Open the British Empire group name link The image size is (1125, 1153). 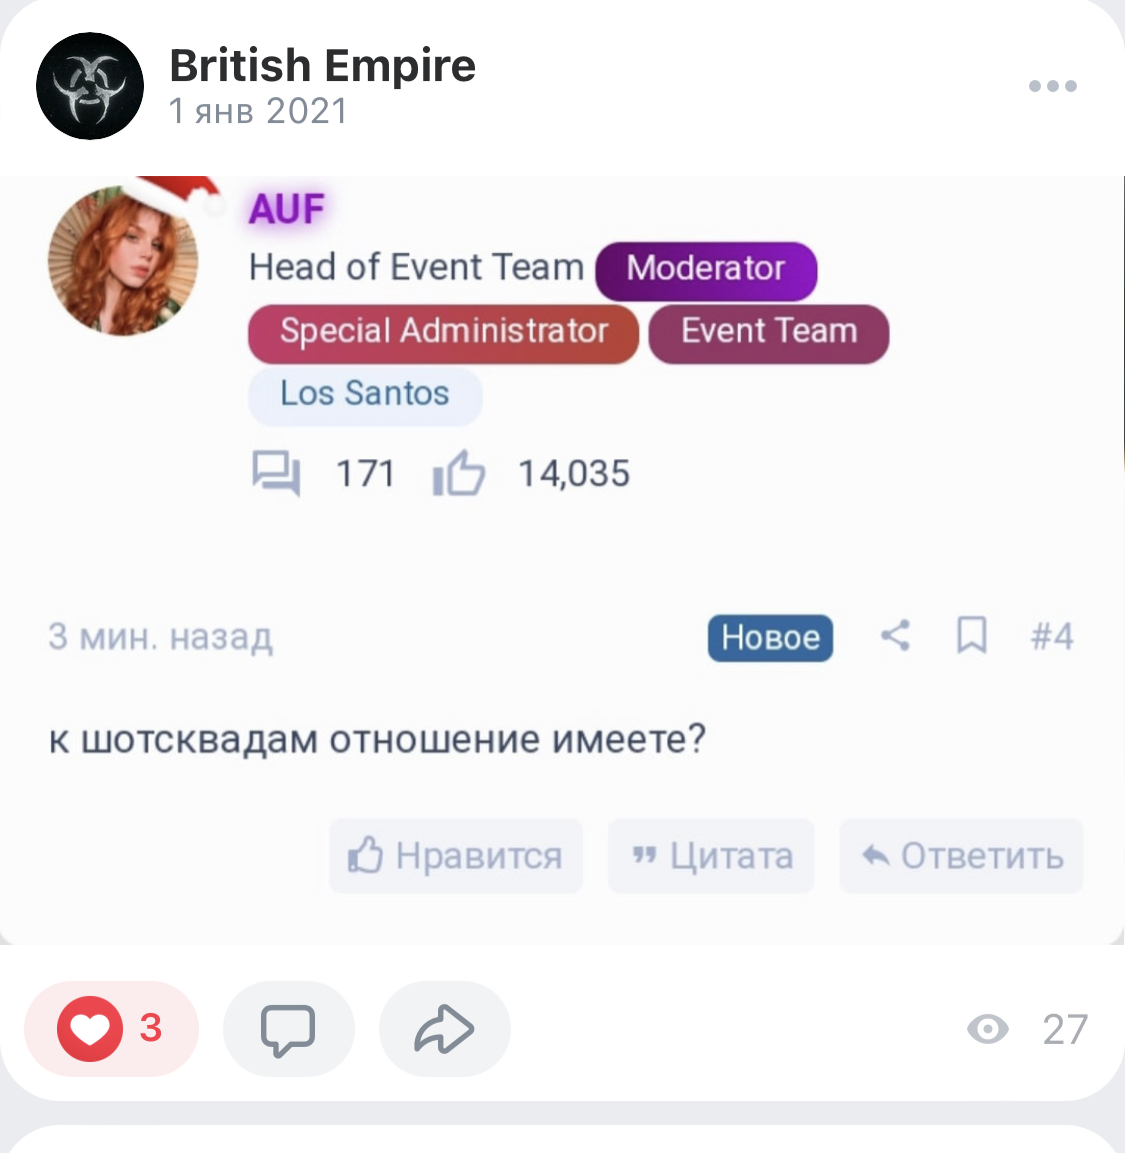tap(322, 65)
